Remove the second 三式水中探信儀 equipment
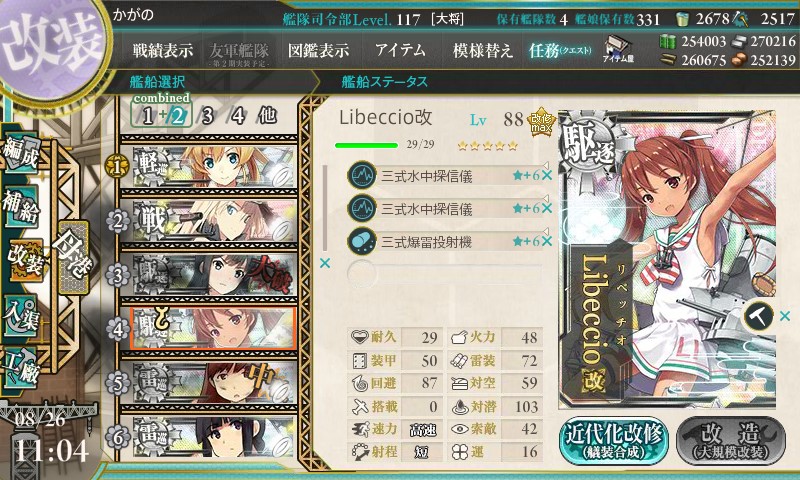800x480 pixels. [x=546, y=208]
